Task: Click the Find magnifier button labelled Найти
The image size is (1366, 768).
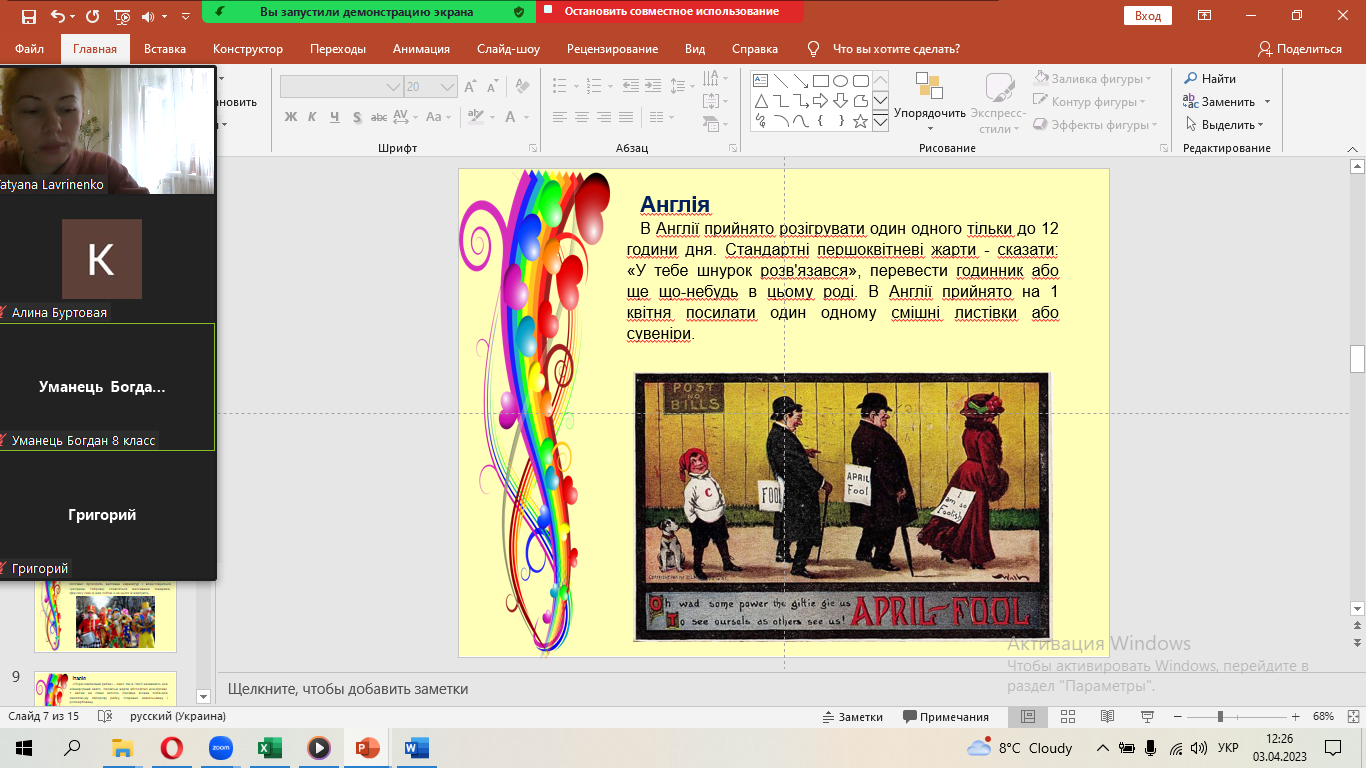Action: [1211, 79]
